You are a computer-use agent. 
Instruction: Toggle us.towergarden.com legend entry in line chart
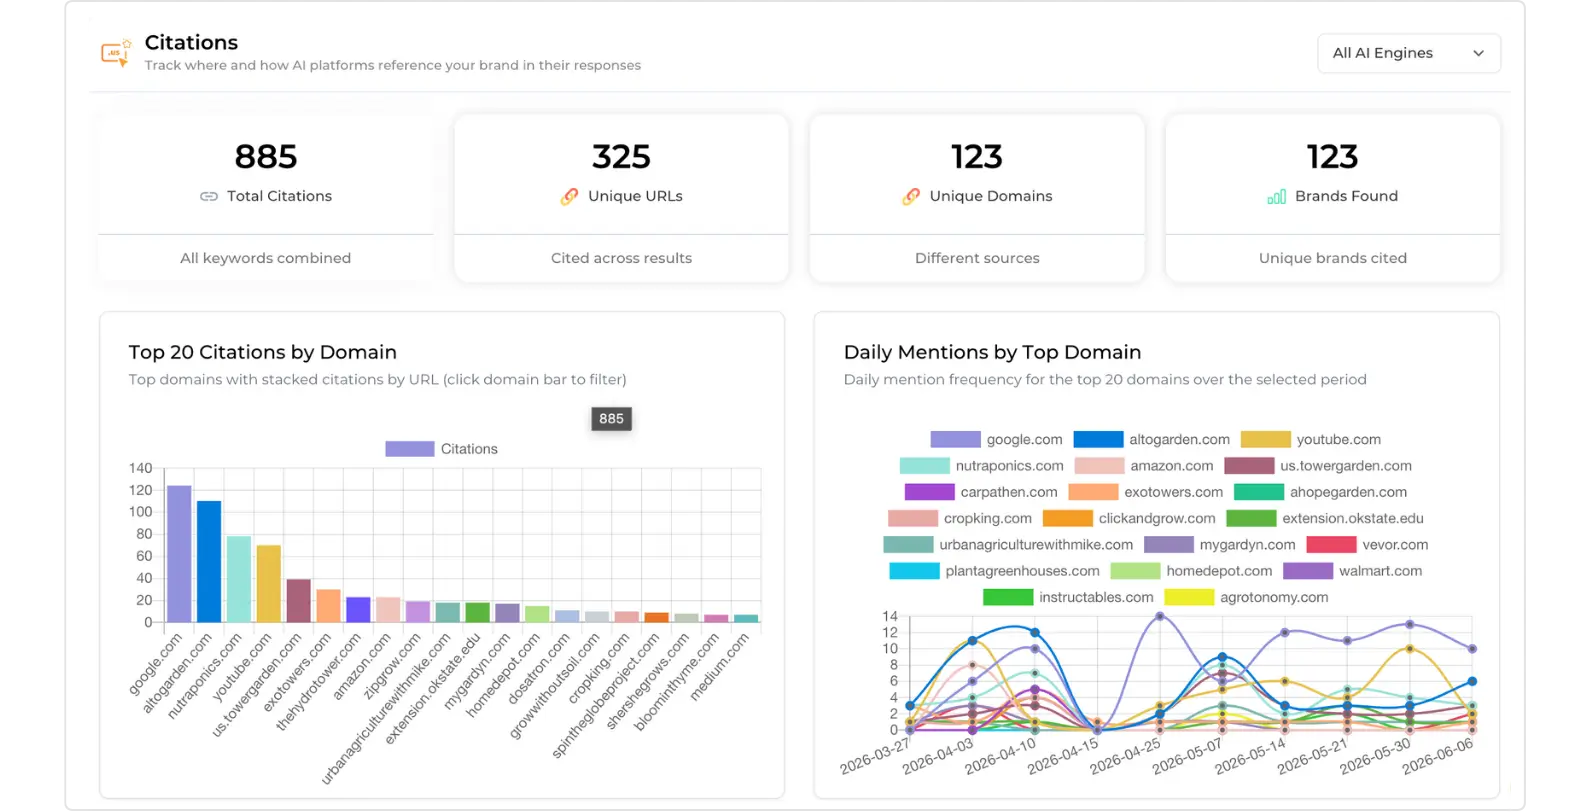tap(1318, 466)
